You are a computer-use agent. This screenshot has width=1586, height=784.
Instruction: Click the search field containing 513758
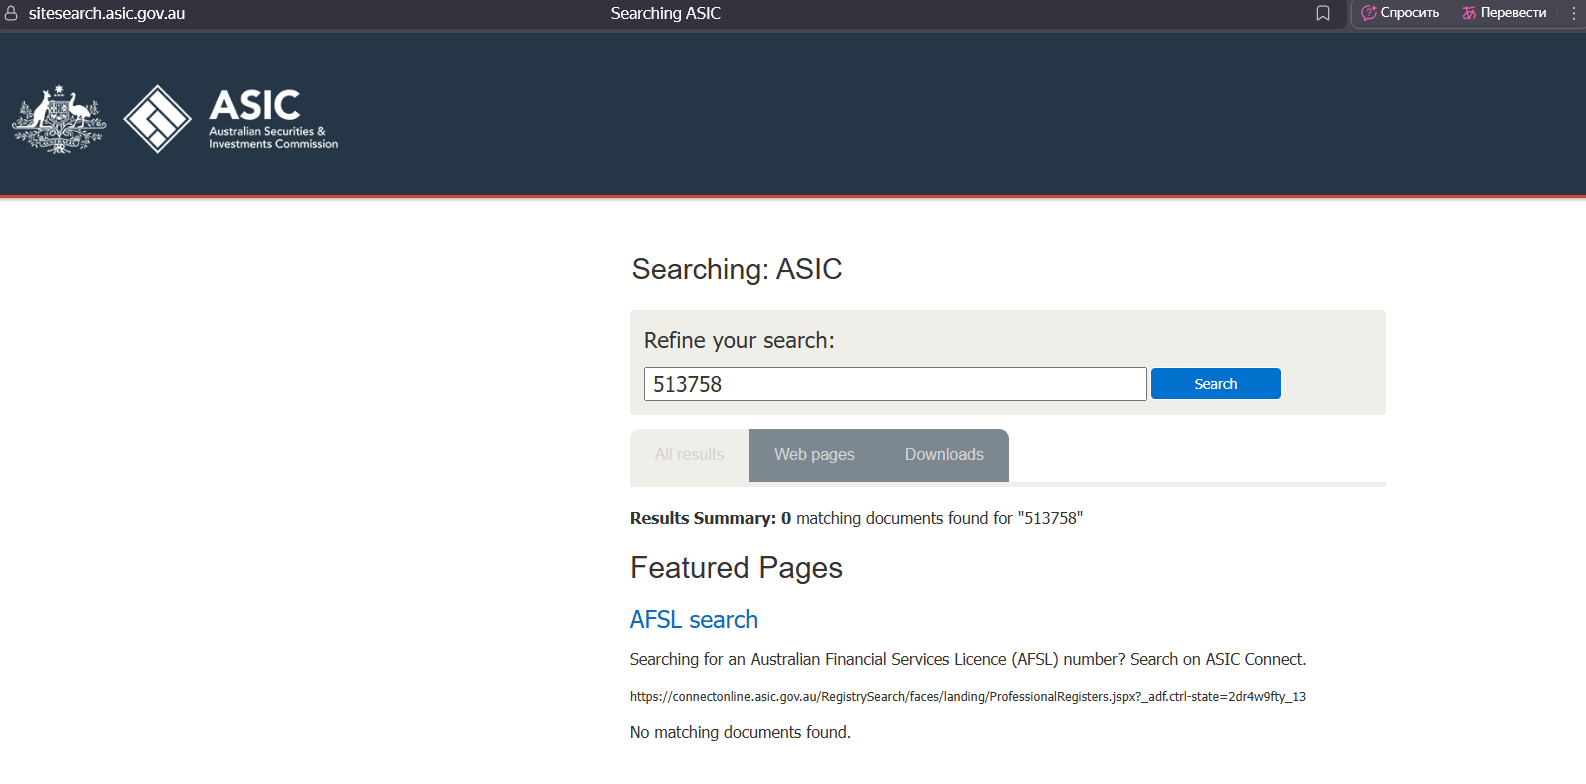895,384
